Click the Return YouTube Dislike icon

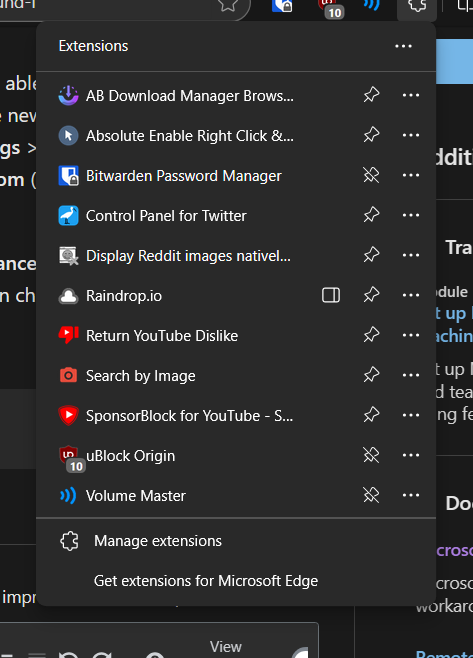tap(68, 336)
